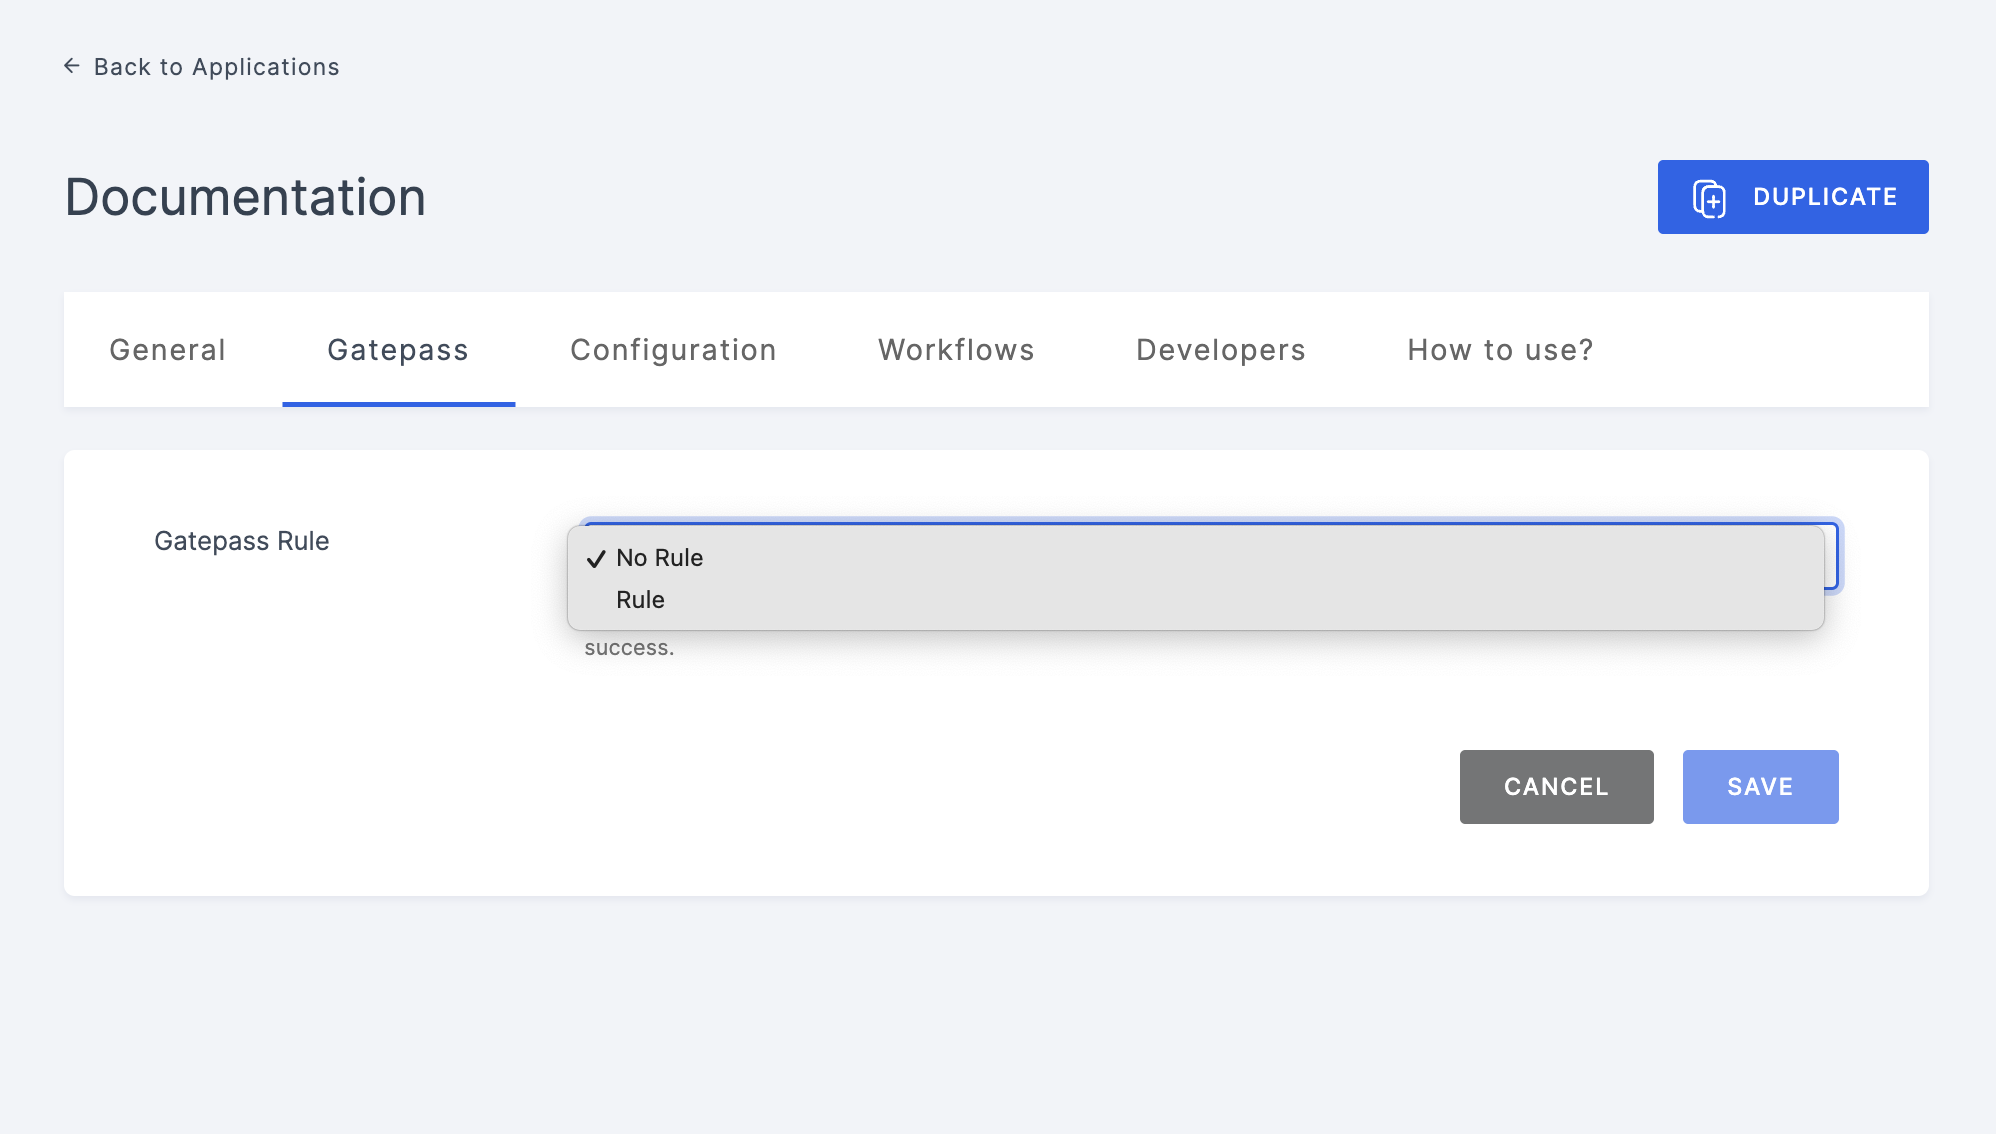Switch to the General tab
The height and width of the screenshot is (1134, 1996).
pos(167,348)
